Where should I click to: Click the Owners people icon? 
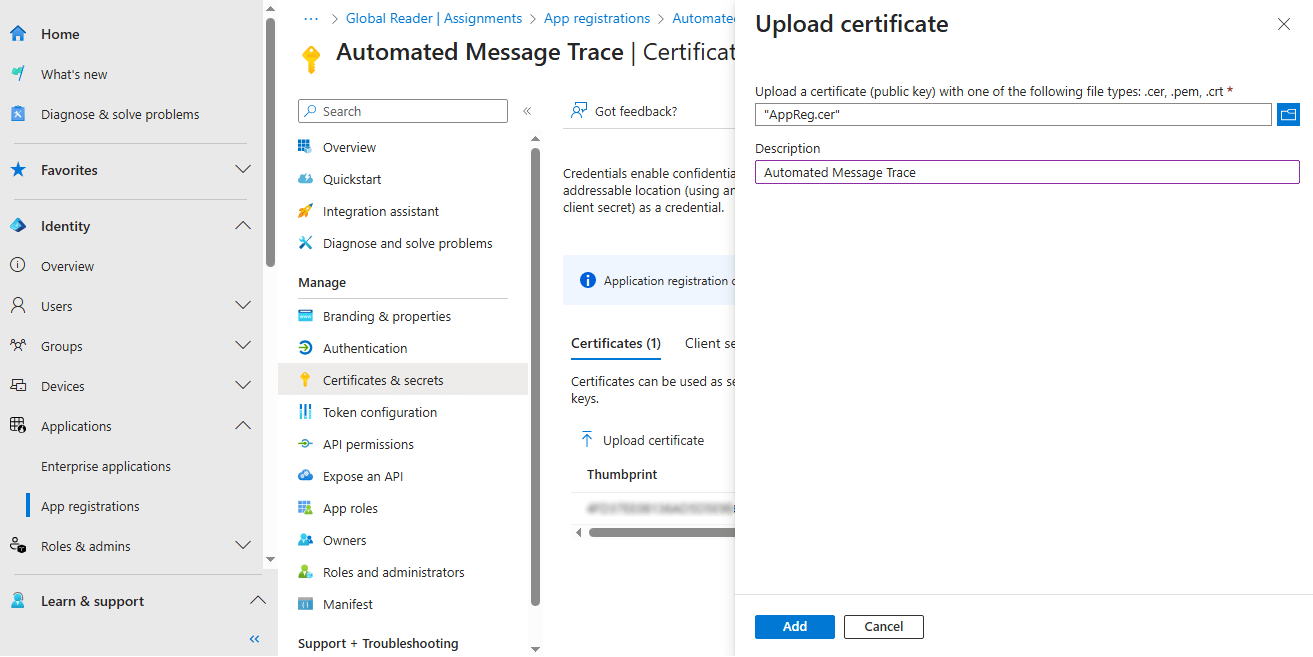(x=306, y=540)
